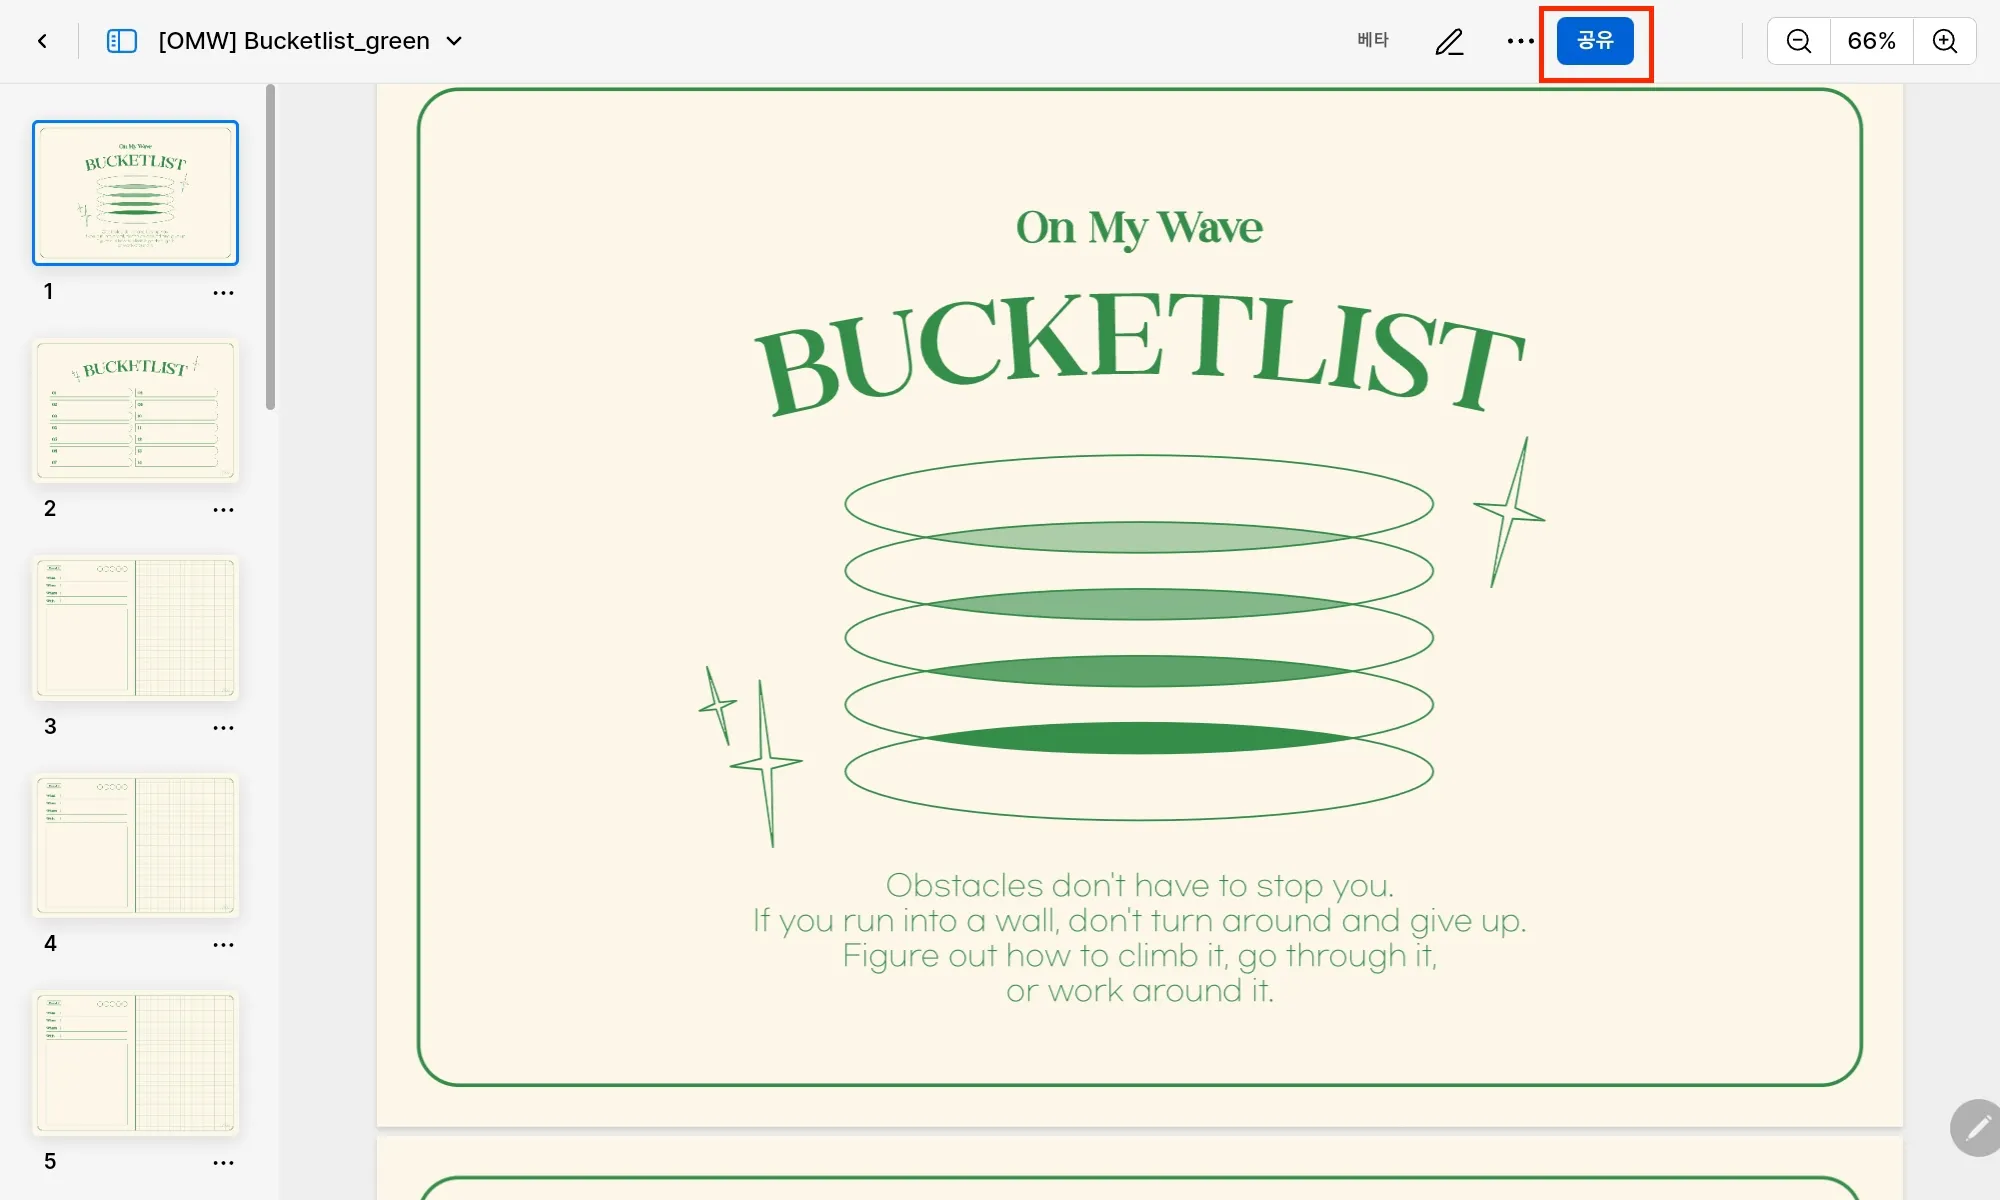Image resolution: width=2000 pixels, height=1200 pixels.
Task: Click the back arrow icon
Action: tap(42, 41)
